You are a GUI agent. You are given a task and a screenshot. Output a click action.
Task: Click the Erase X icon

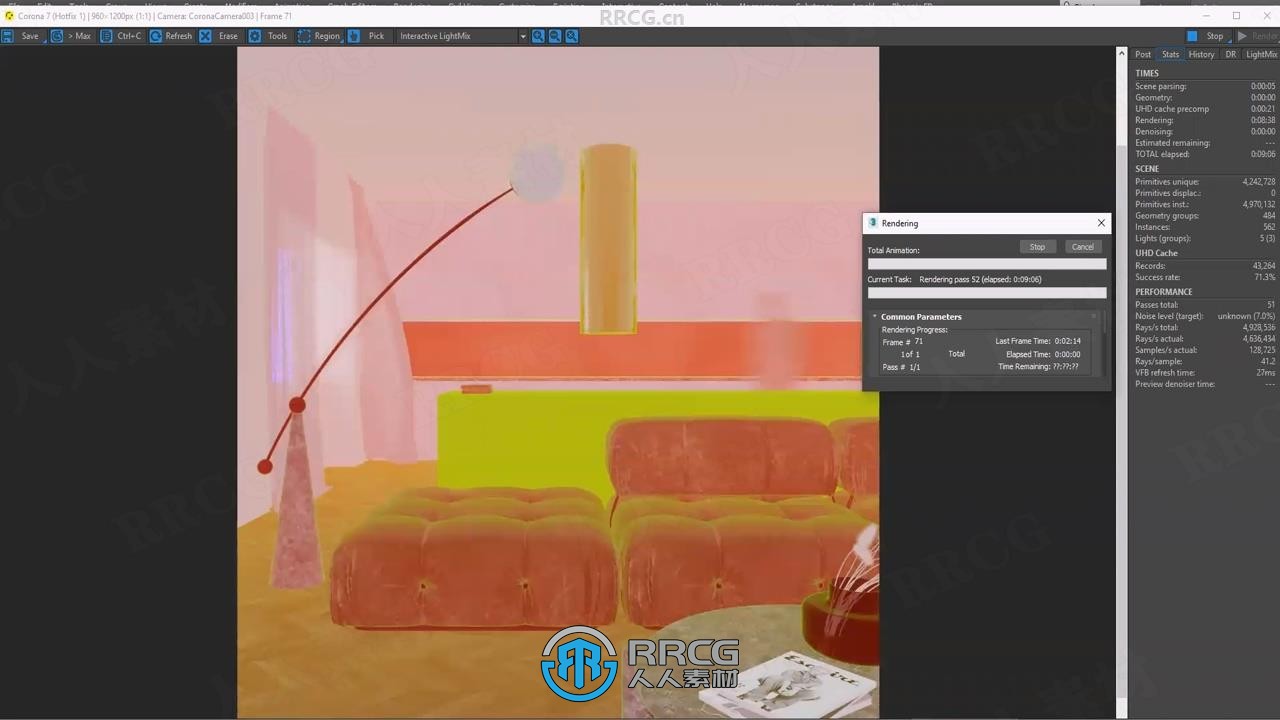[x=205, y=36]
